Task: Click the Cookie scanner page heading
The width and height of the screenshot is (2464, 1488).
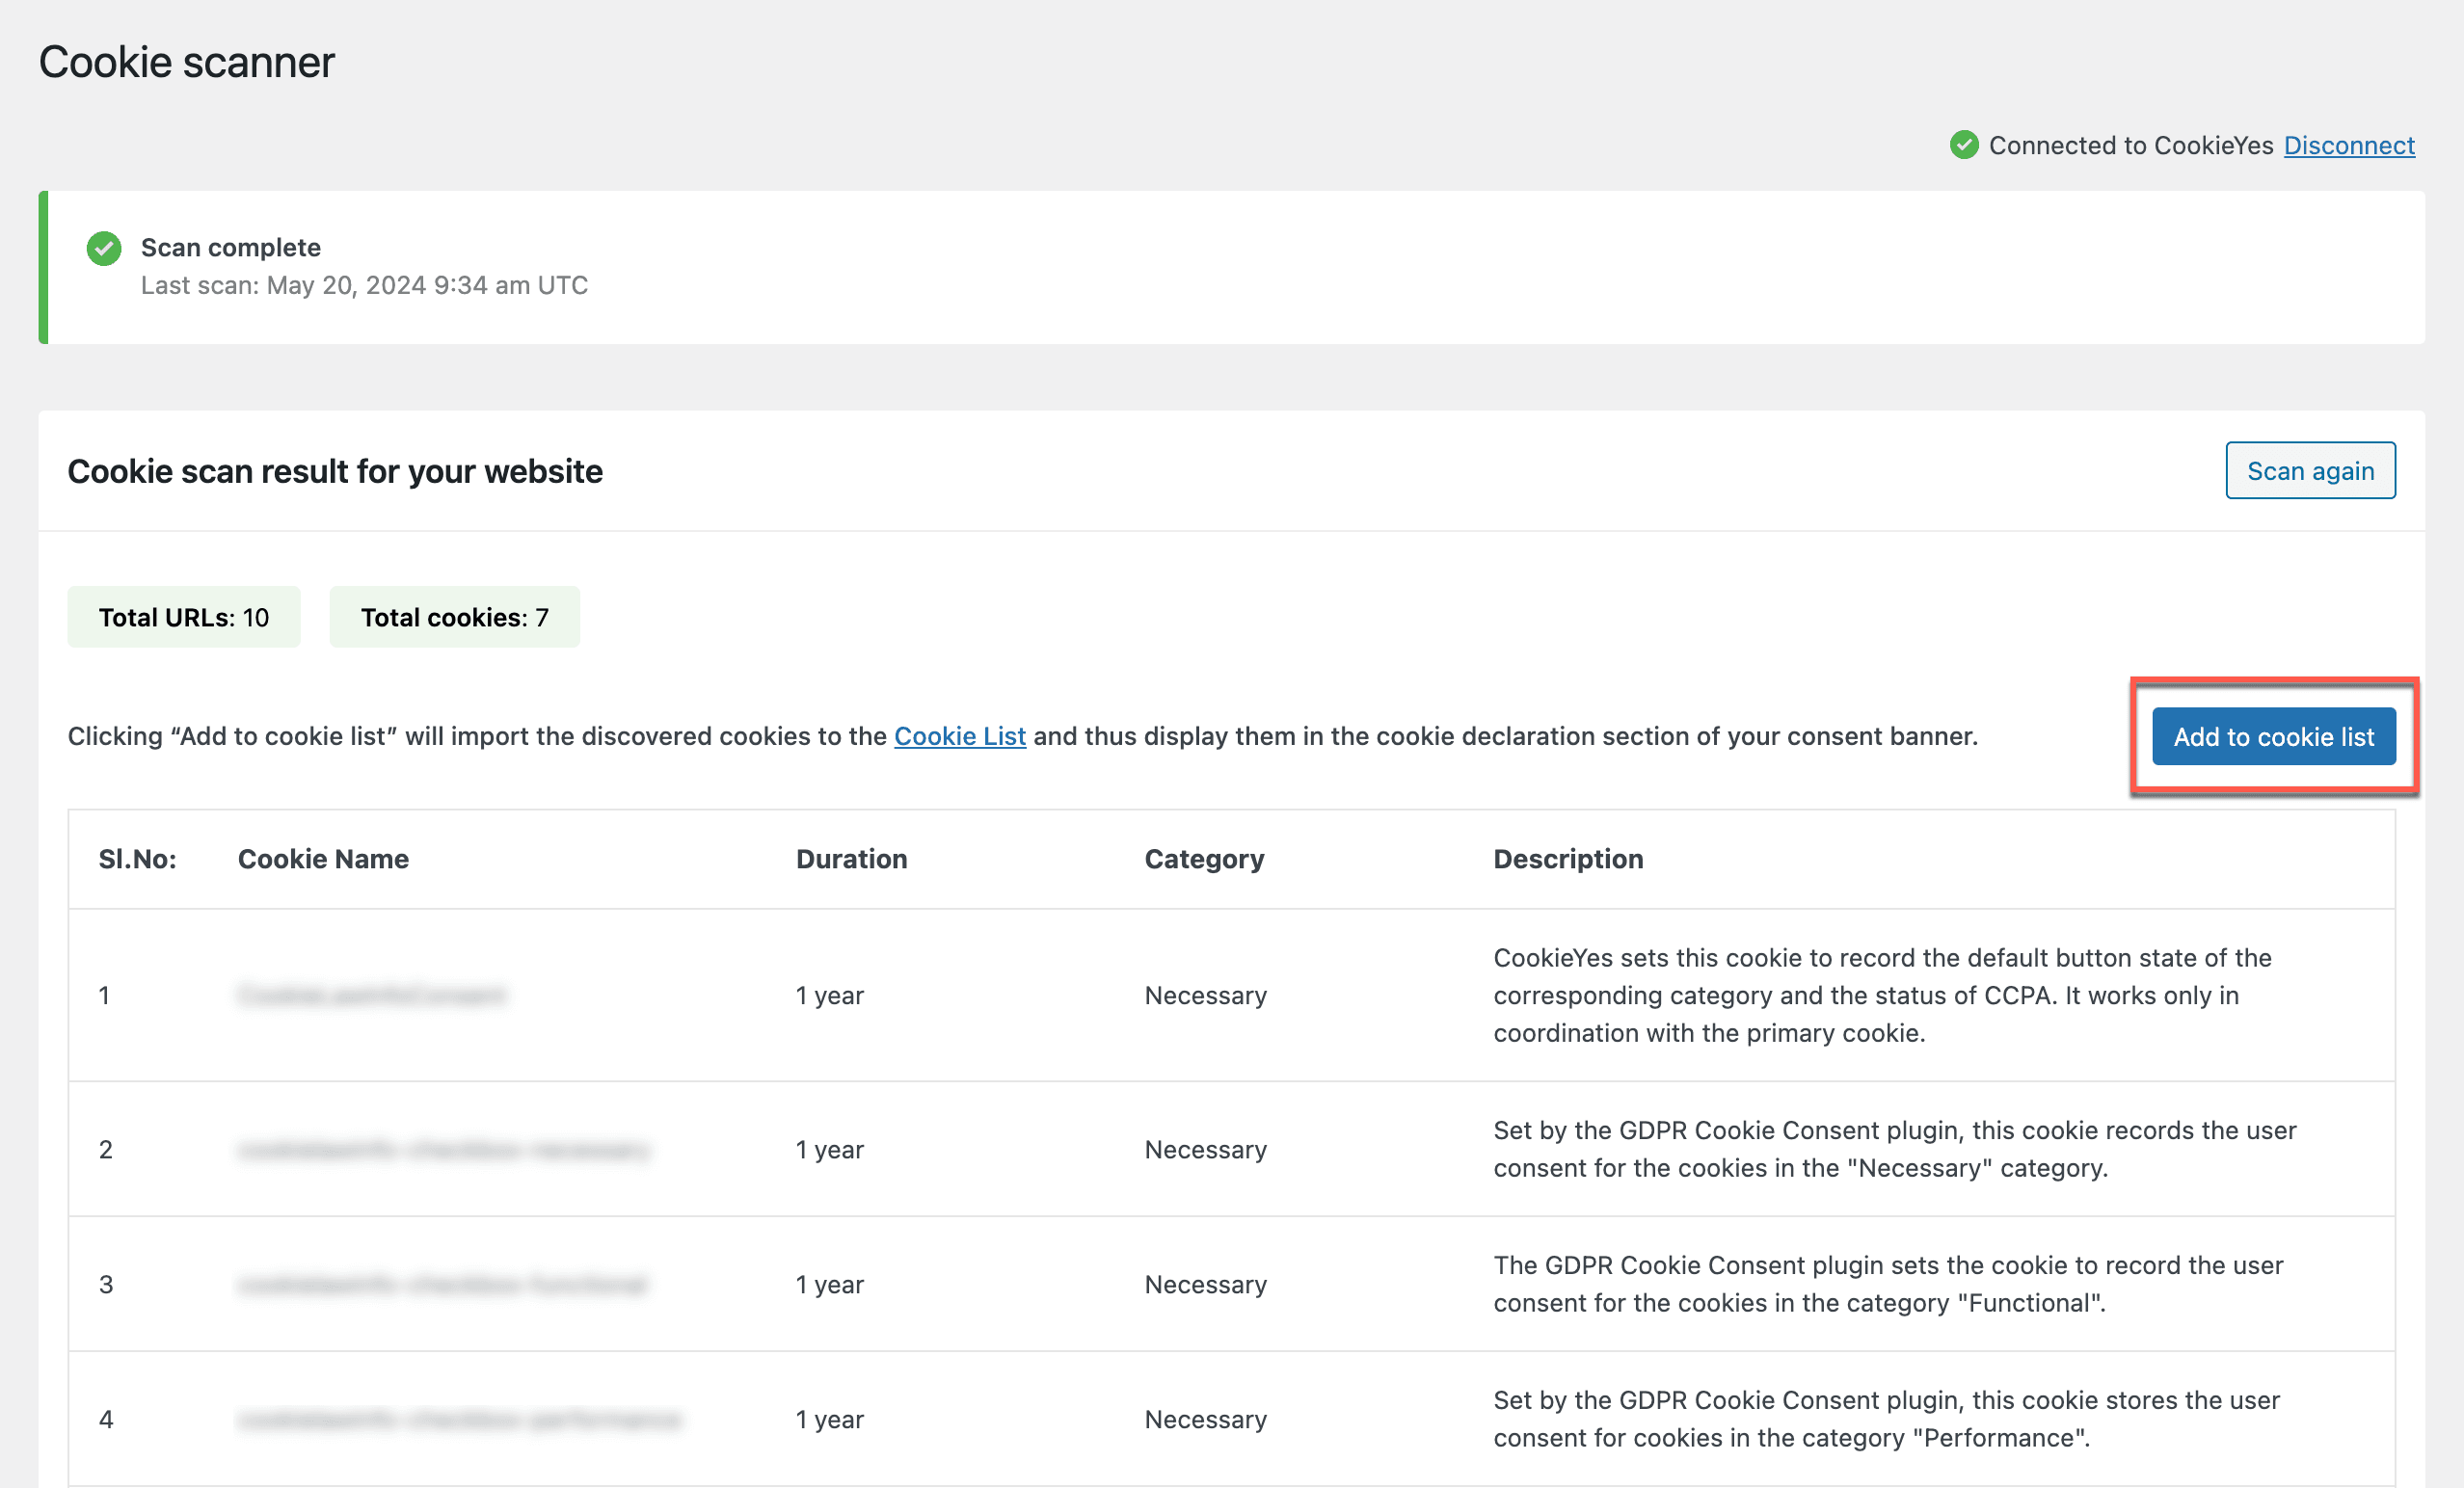Action: pos(186,62)
